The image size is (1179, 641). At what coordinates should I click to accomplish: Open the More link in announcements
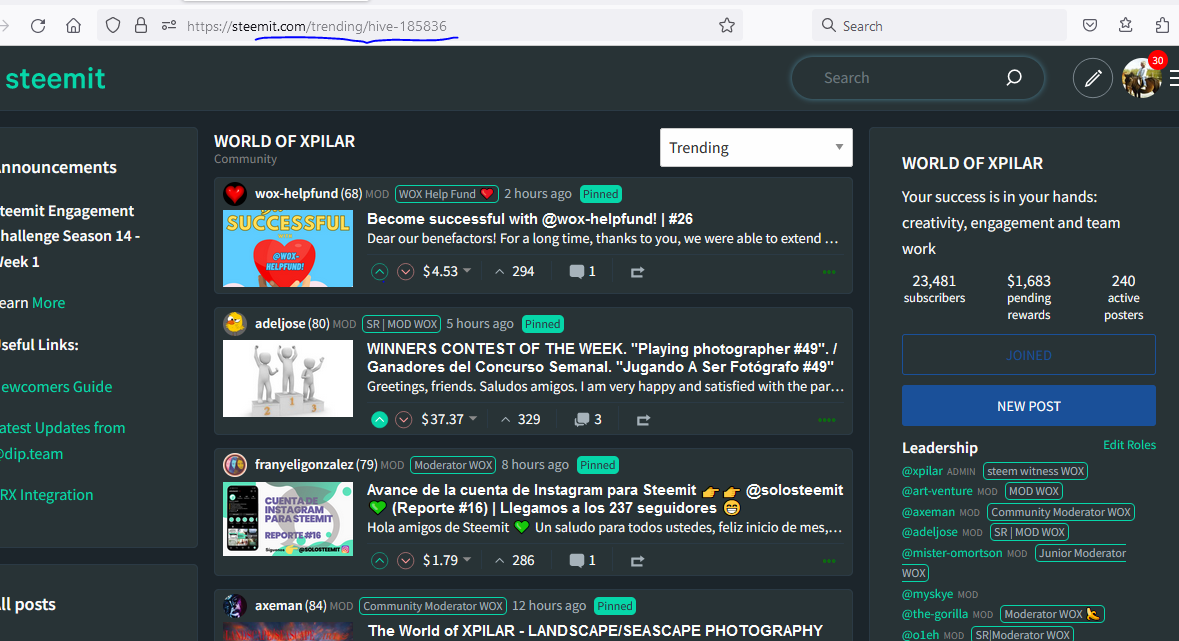click(x=48, y=302)
